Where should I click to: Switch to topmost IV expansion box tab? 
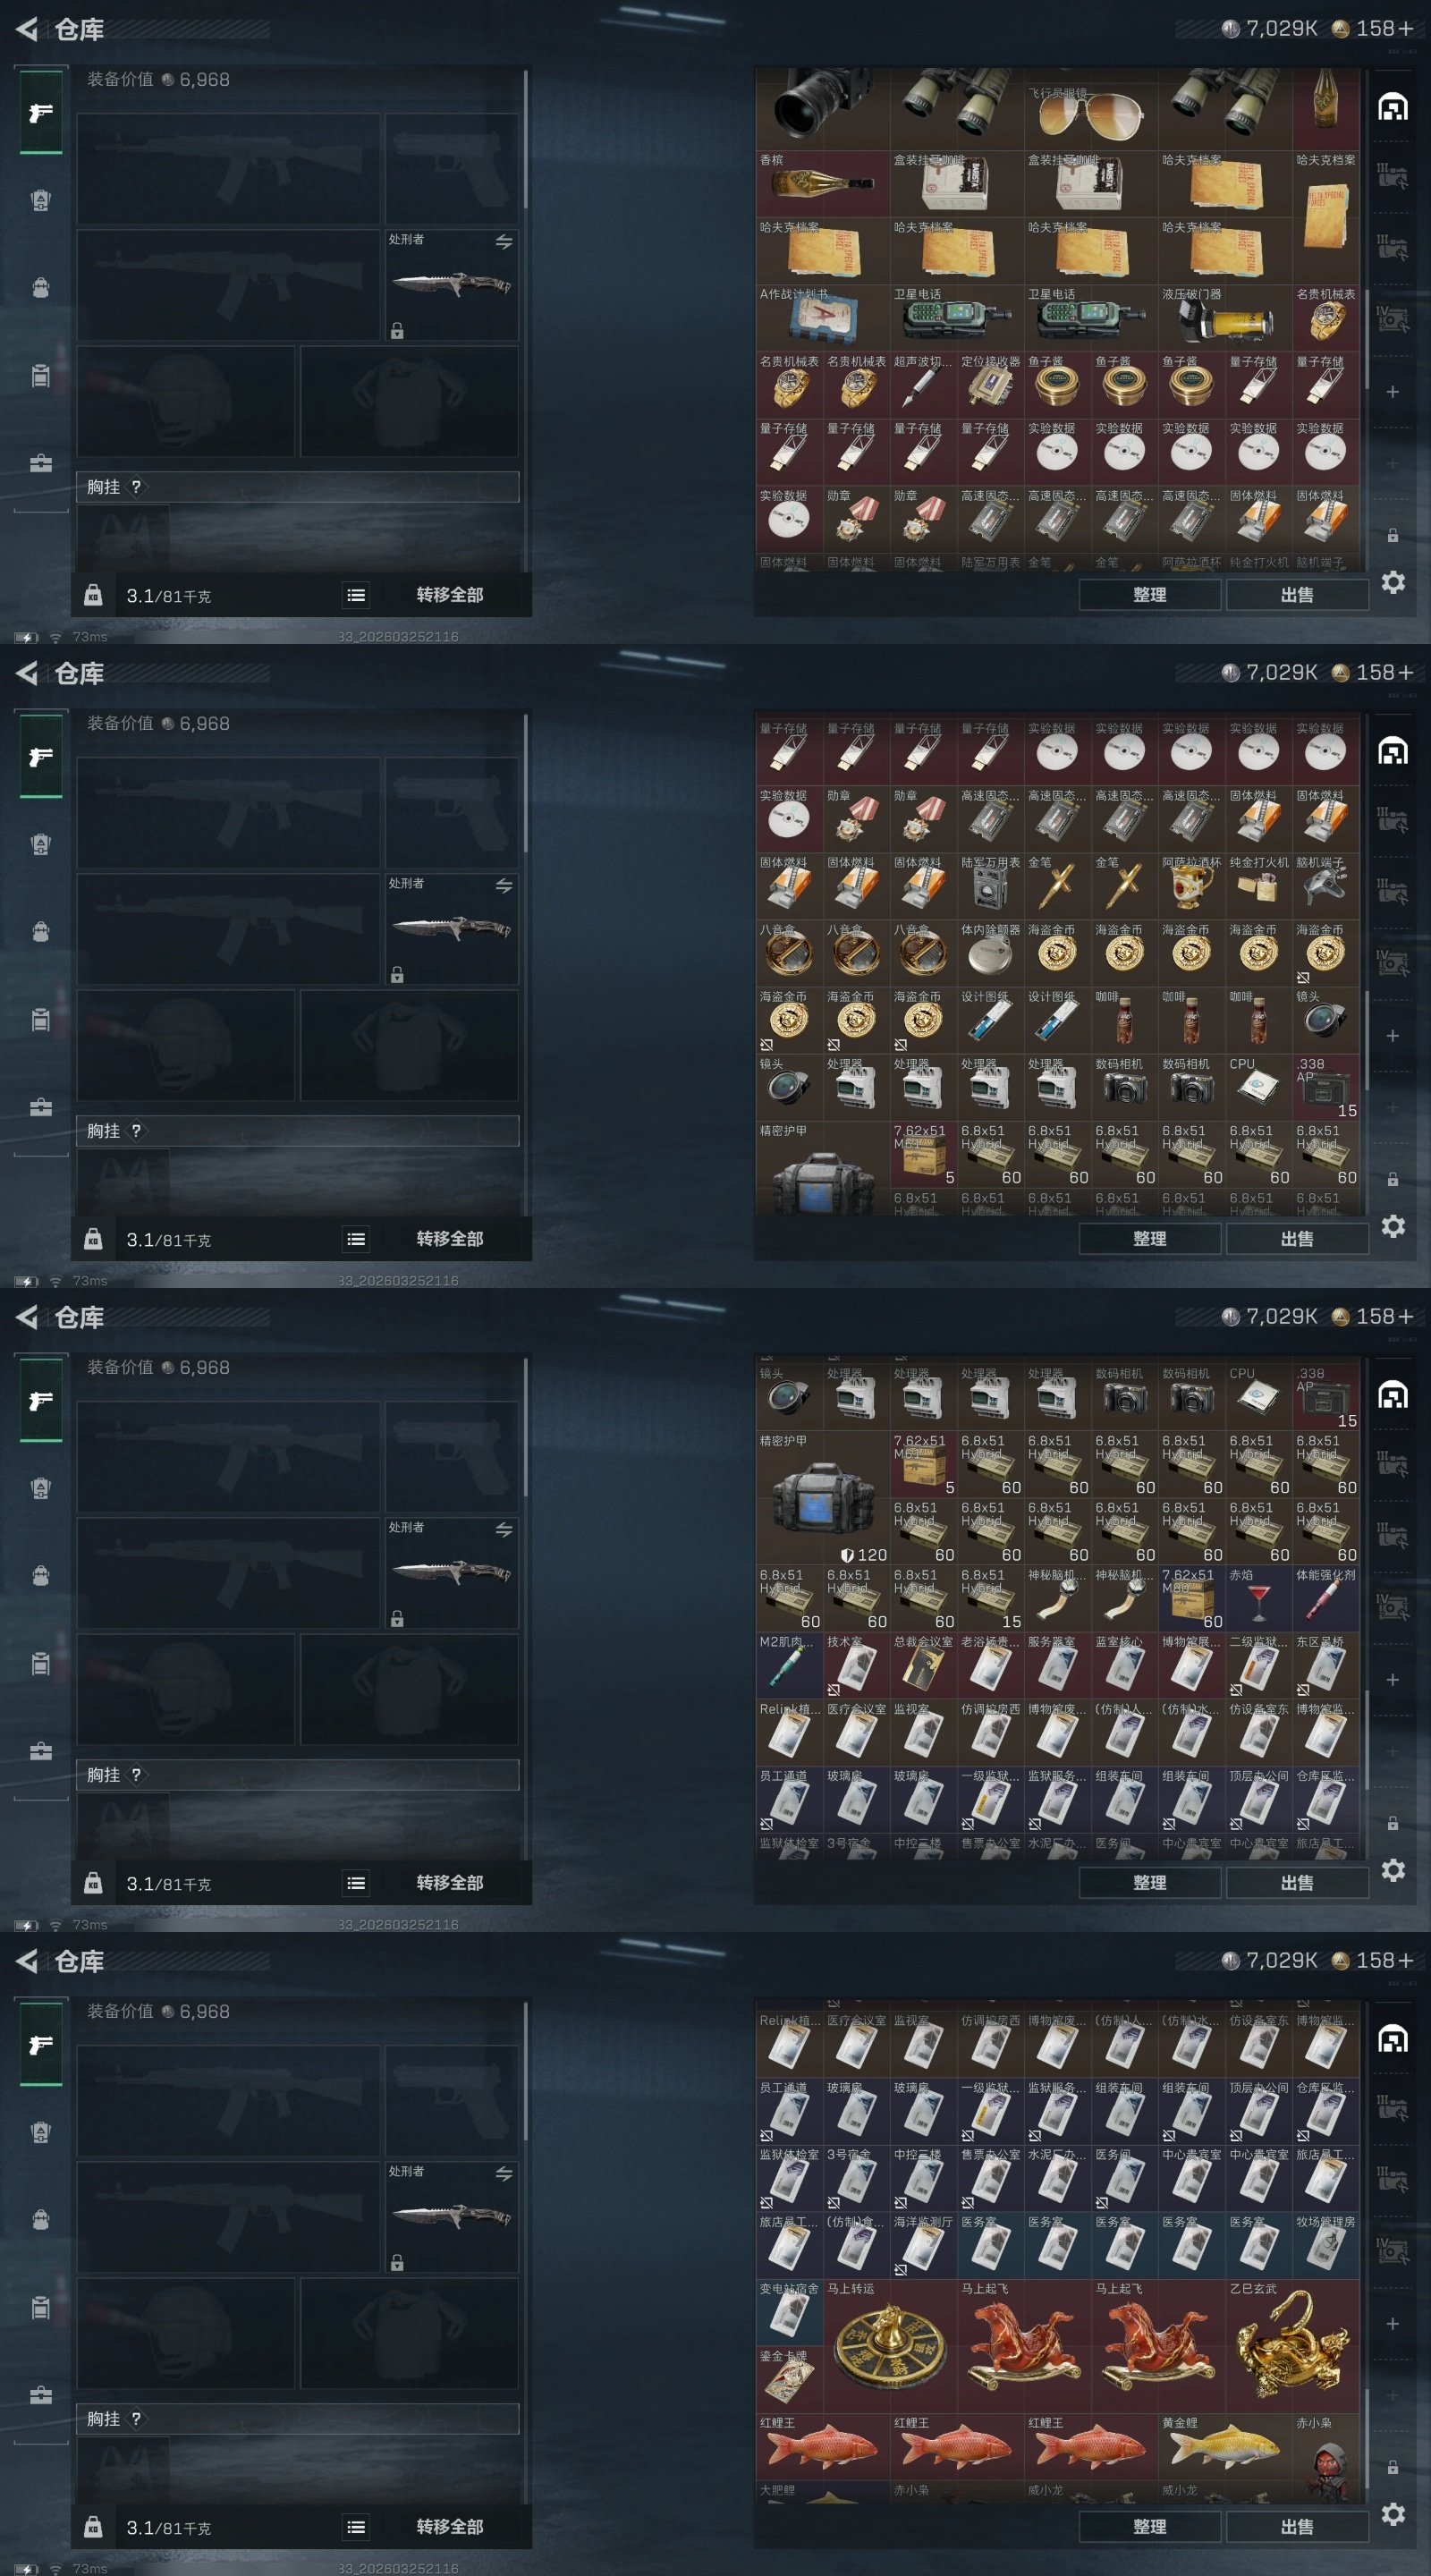1392,318
